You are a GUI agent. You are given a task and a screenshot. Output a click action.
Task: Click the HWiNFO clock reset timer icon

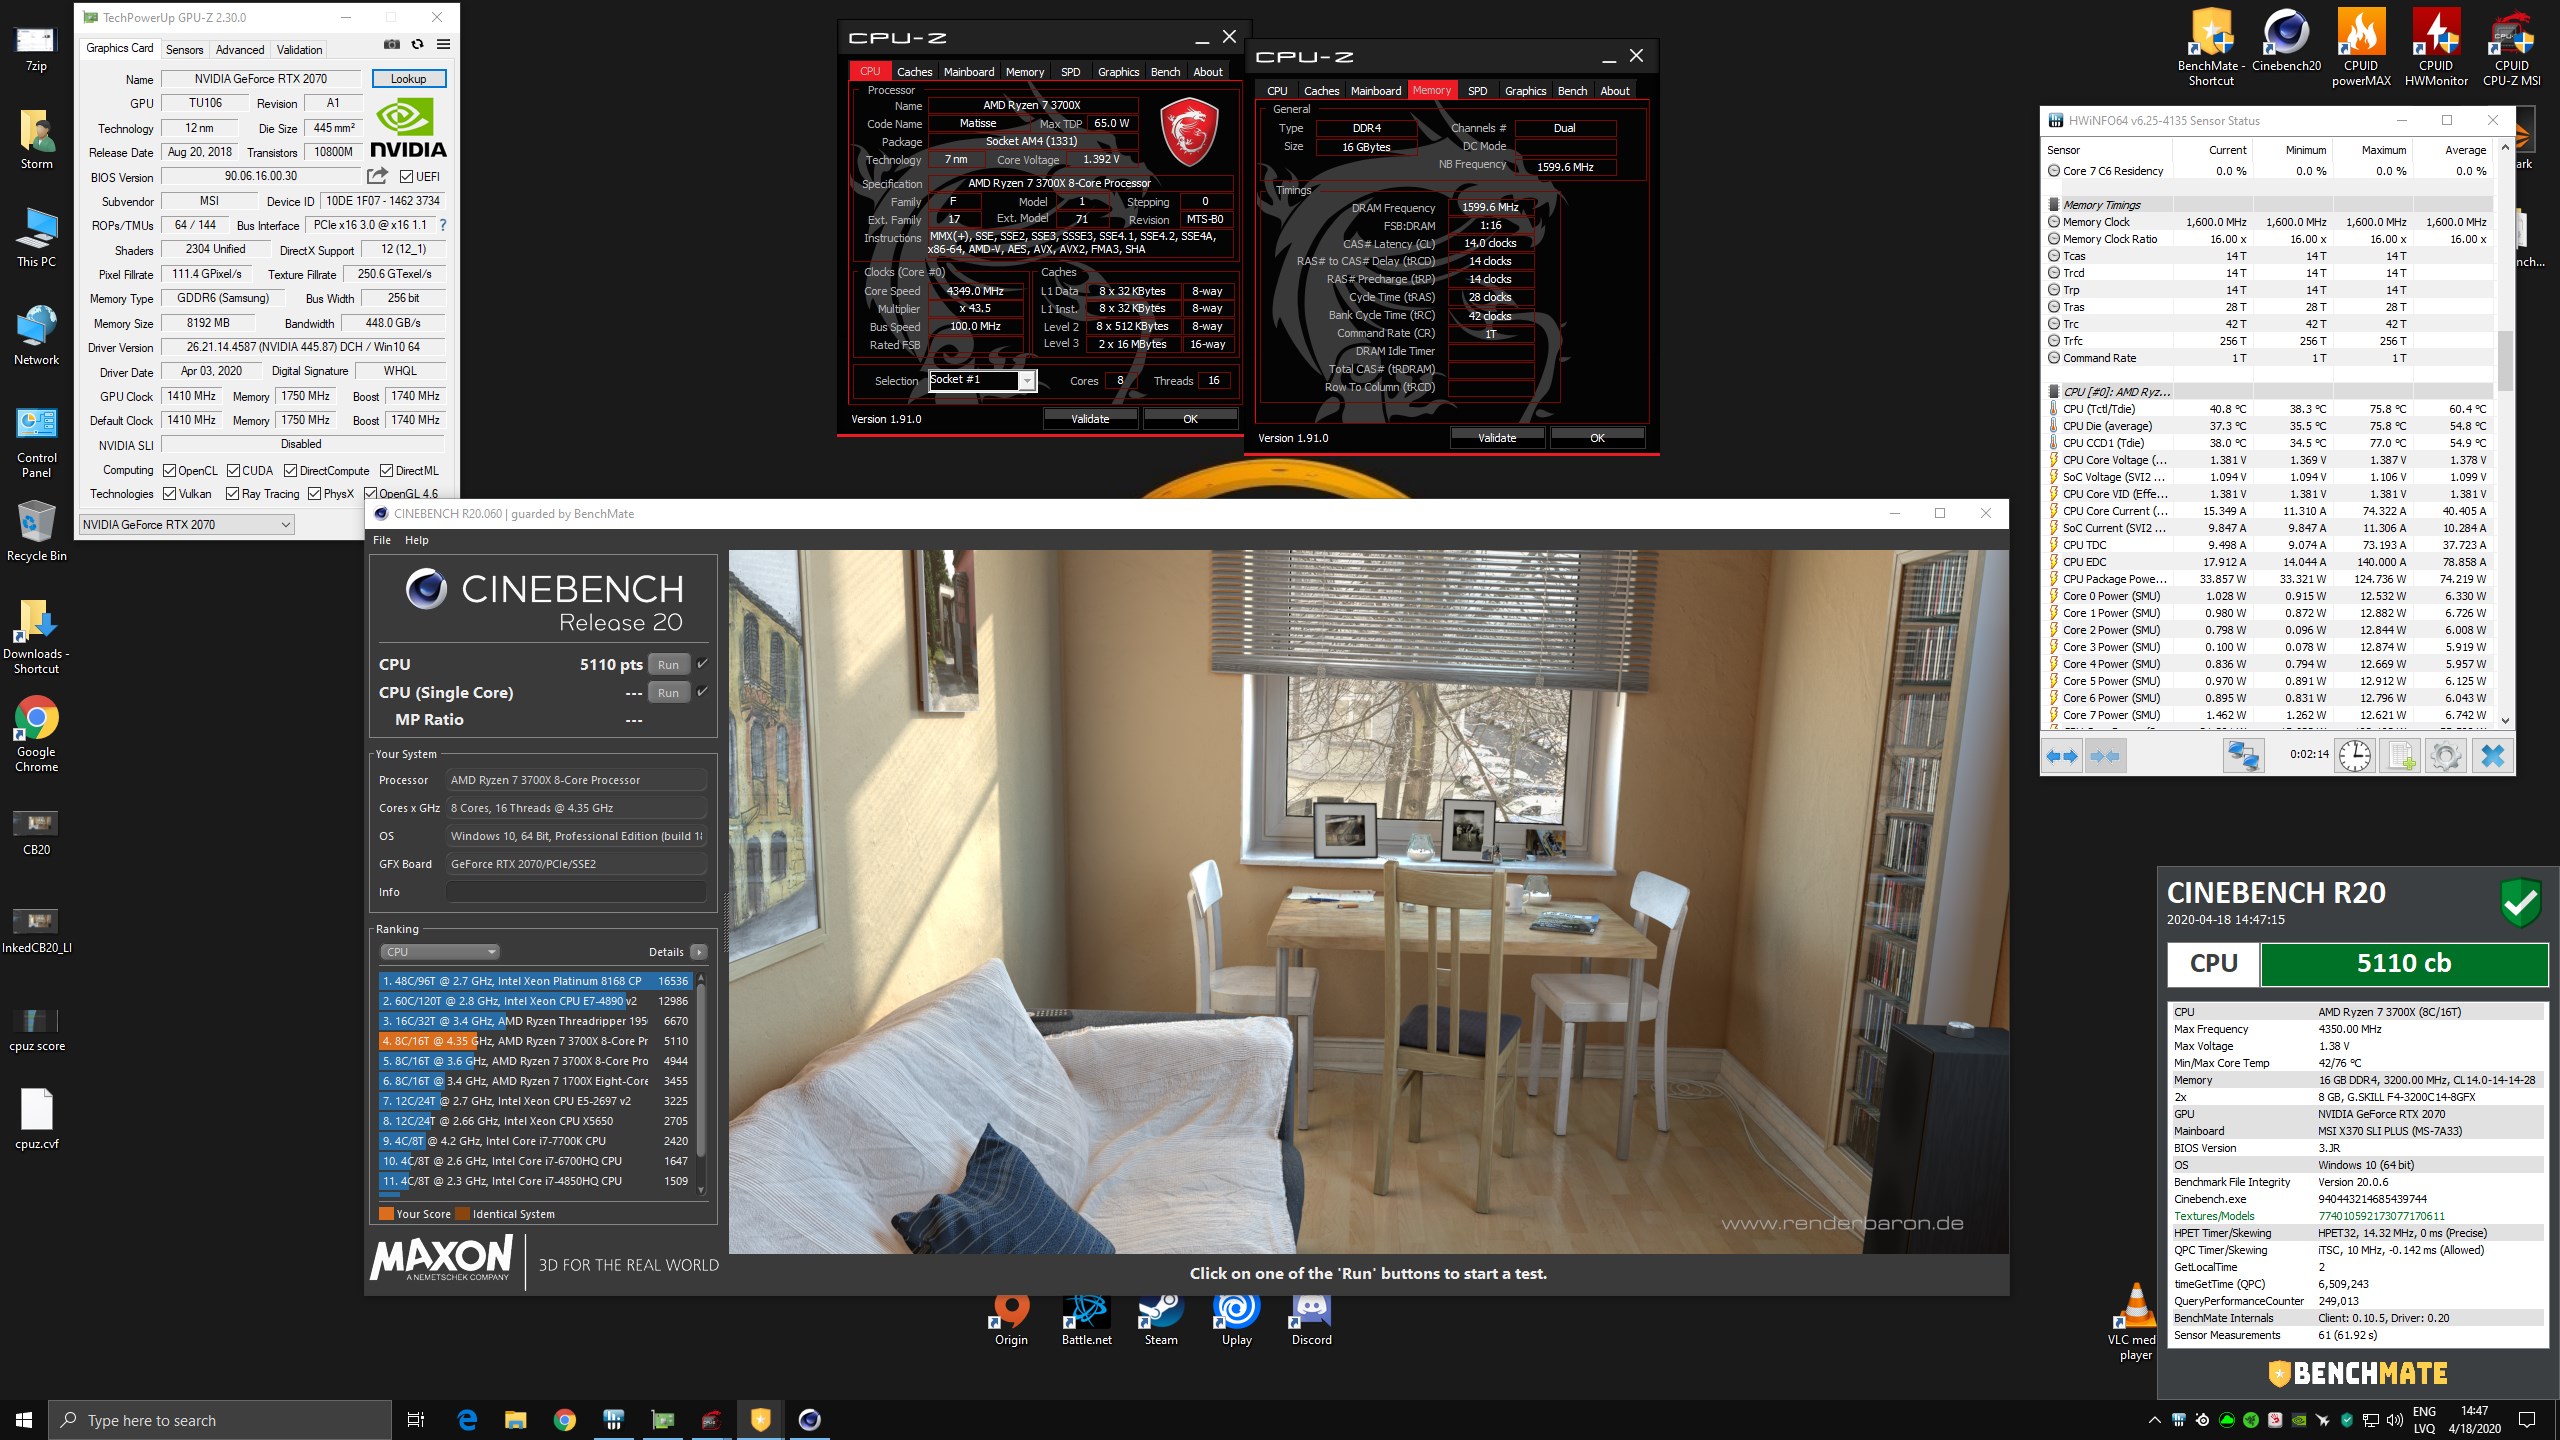point(2355,755)
